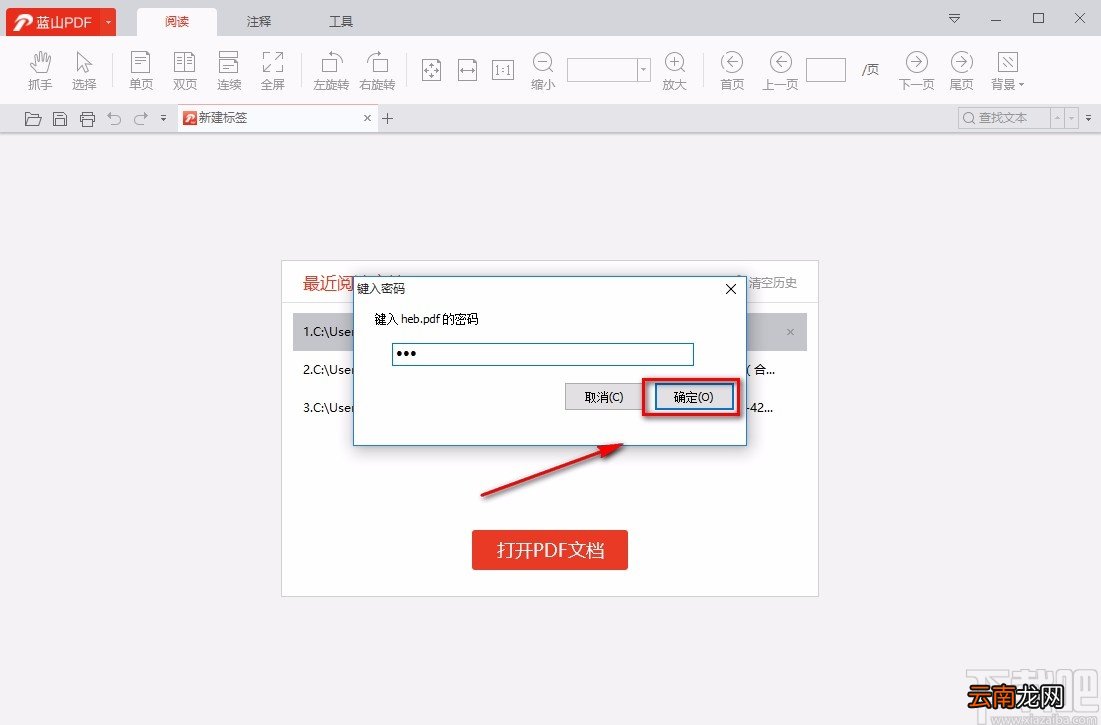The width and height of the screenshot is (1101, 725).
Task: Rotate page left (左旋转)
Action: [x=331, y=70]
